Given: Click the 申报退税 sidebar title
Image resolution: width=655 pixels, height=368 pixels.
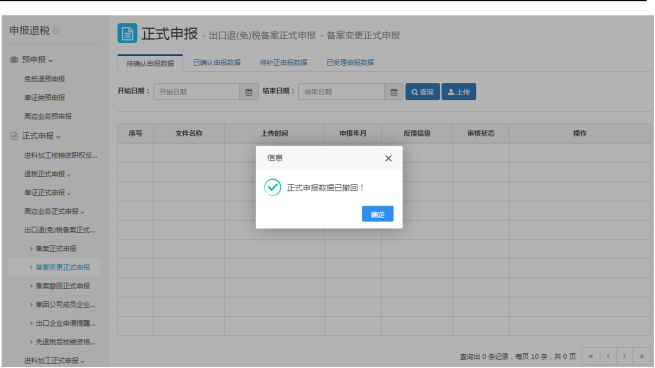Looking at the screenshot, I should (x=29, y=30).
